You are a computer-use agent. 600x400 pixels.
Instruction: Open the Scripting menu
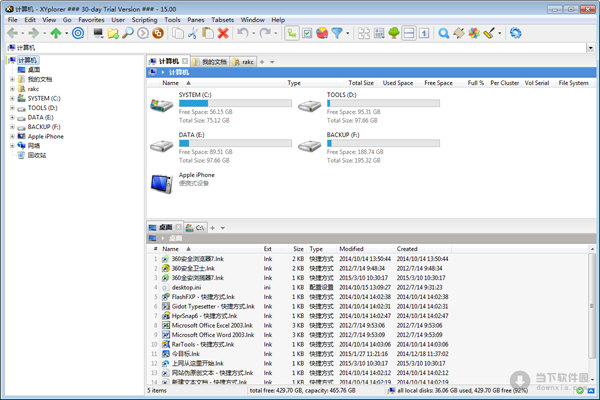pyautogui.click(x=144, y=20)
